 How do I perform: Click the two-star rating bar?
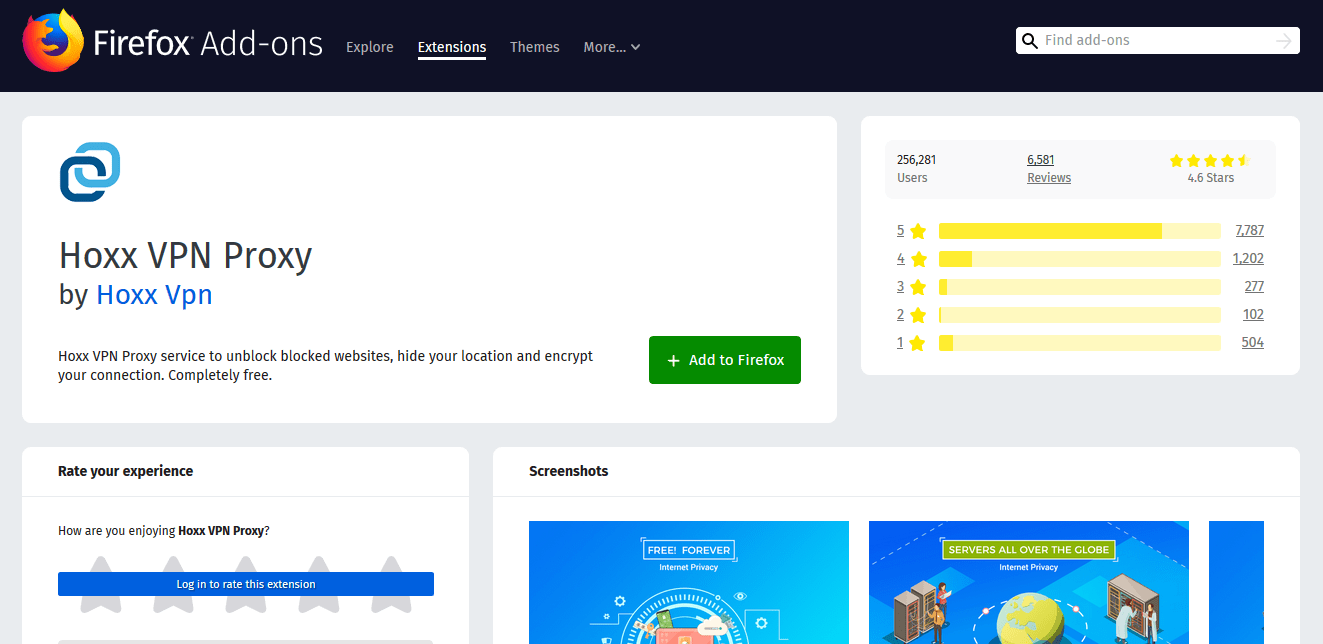pos(1080,315)
